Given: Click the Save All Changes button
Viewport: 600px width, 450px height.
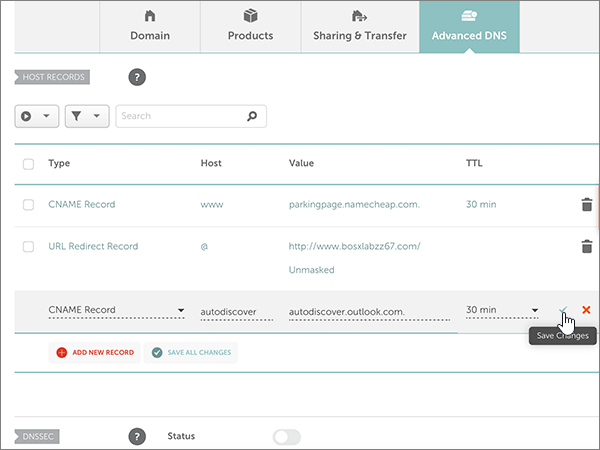Looking at the screenshot, I should [191, 352].
